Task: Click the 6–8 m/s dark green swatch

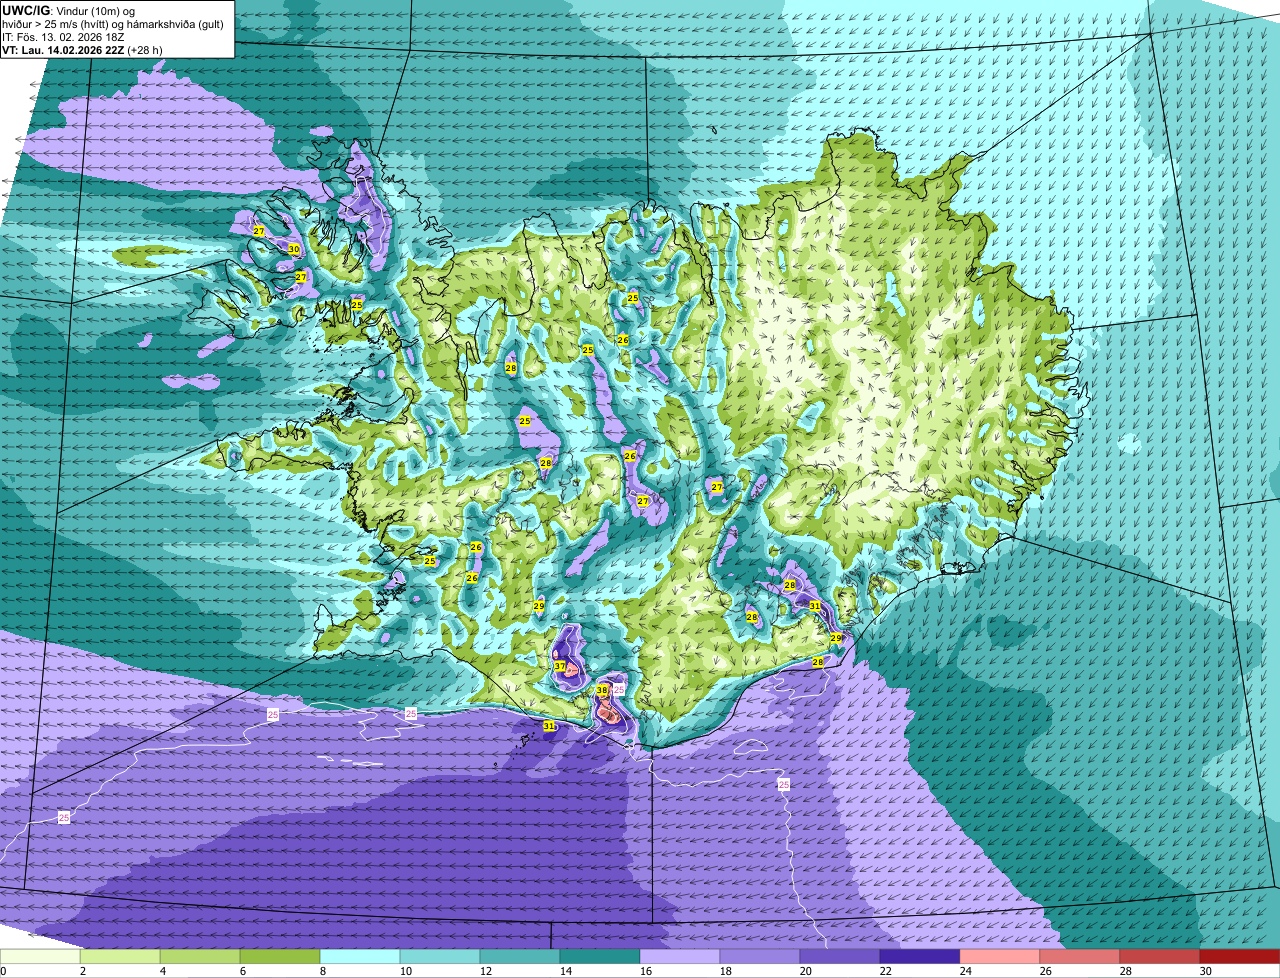Action: coord(280,956)
